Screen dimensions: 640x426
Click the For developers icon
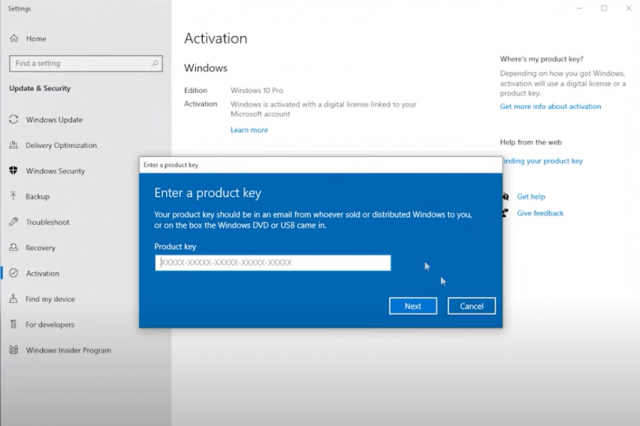[14, 324]
